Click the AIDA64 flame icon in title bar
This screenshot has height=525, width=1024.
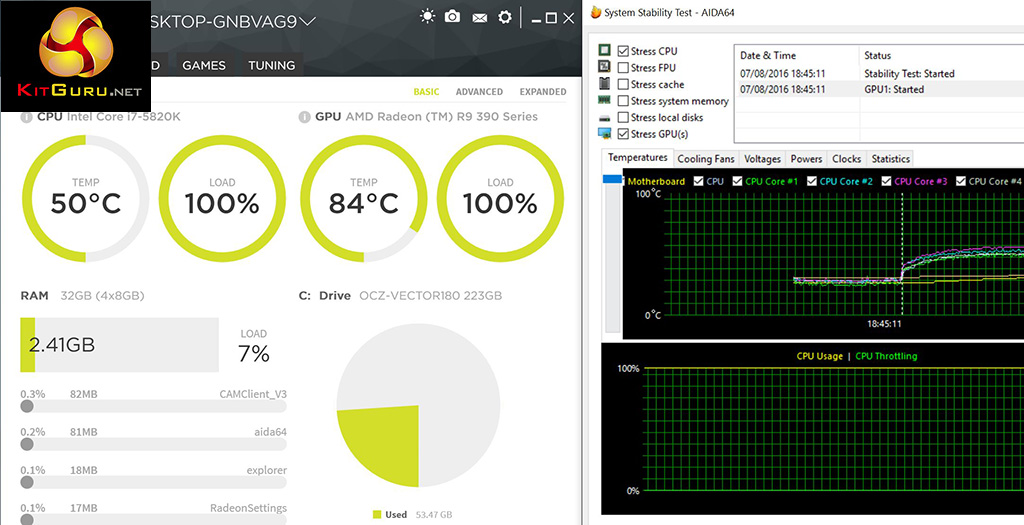(x=595, y=12)
